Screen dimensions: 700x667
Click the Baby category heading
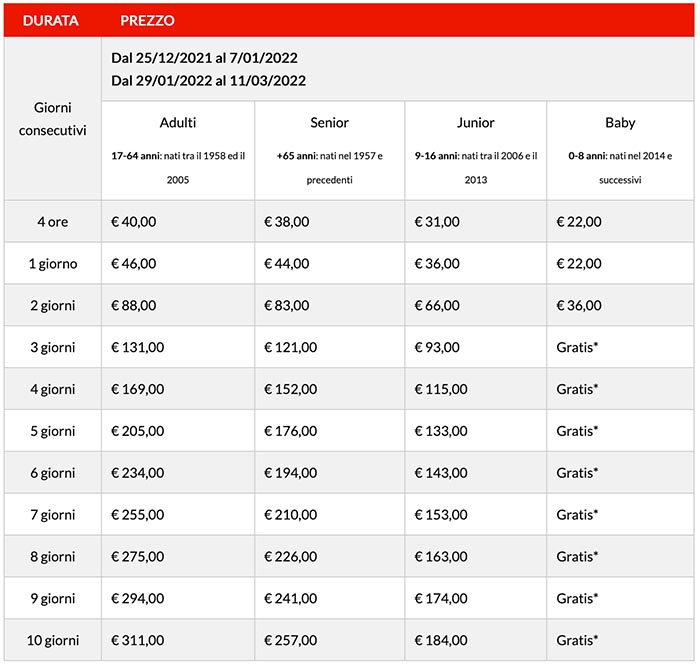click(x=620, y=123)
